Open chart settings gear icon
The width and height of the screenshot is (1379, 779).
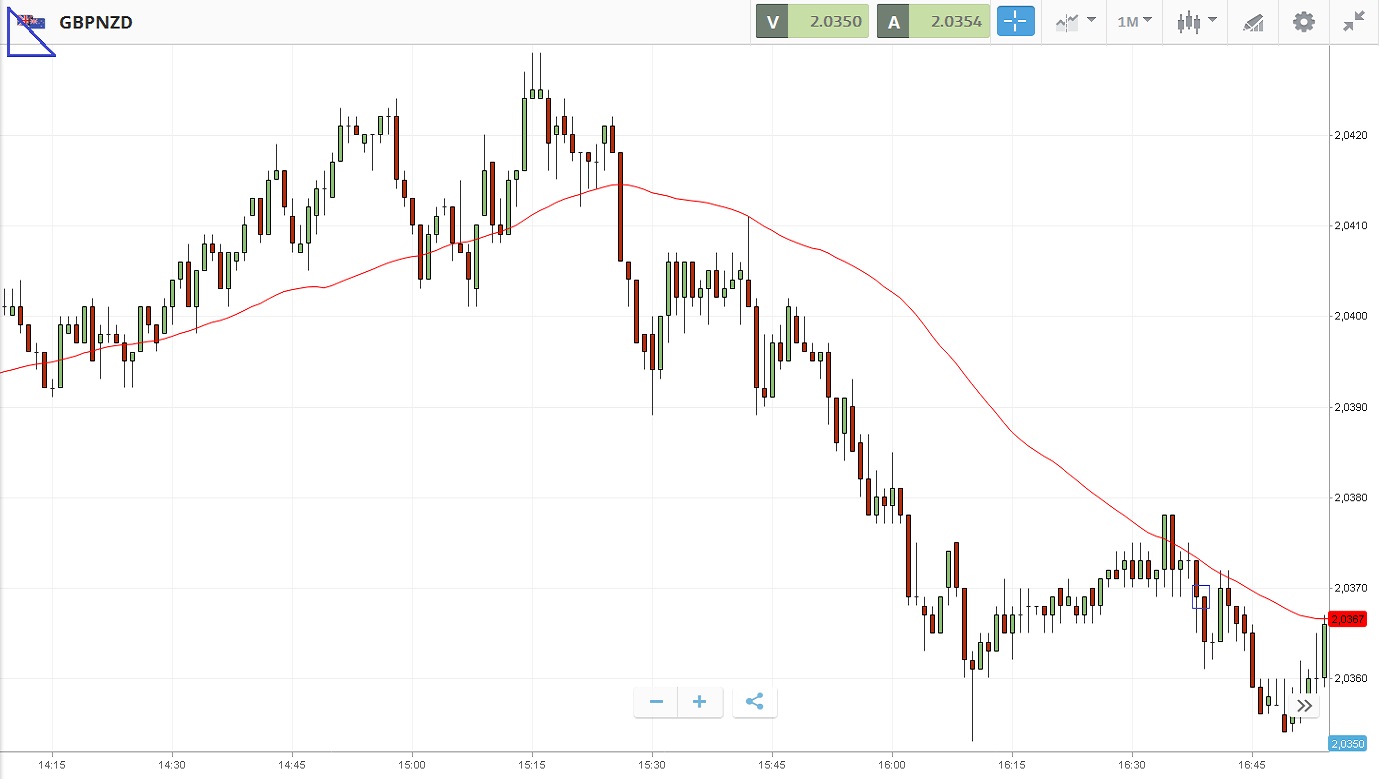(x=1304, y=21)
